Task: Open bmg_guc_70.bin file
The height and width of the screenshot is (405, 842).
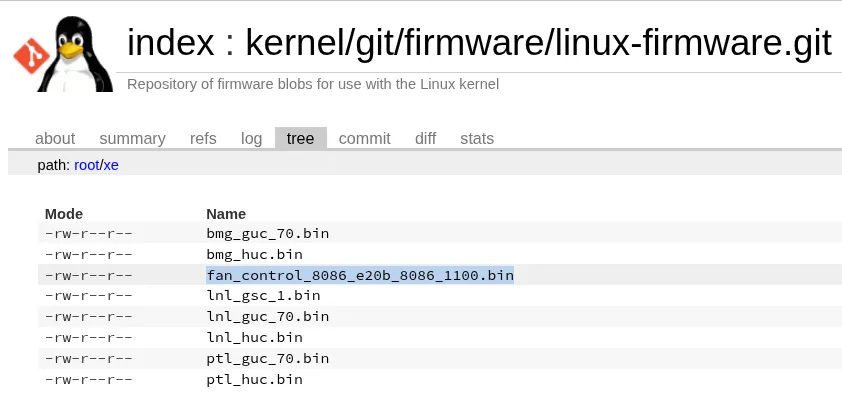Action: point(267,234)
